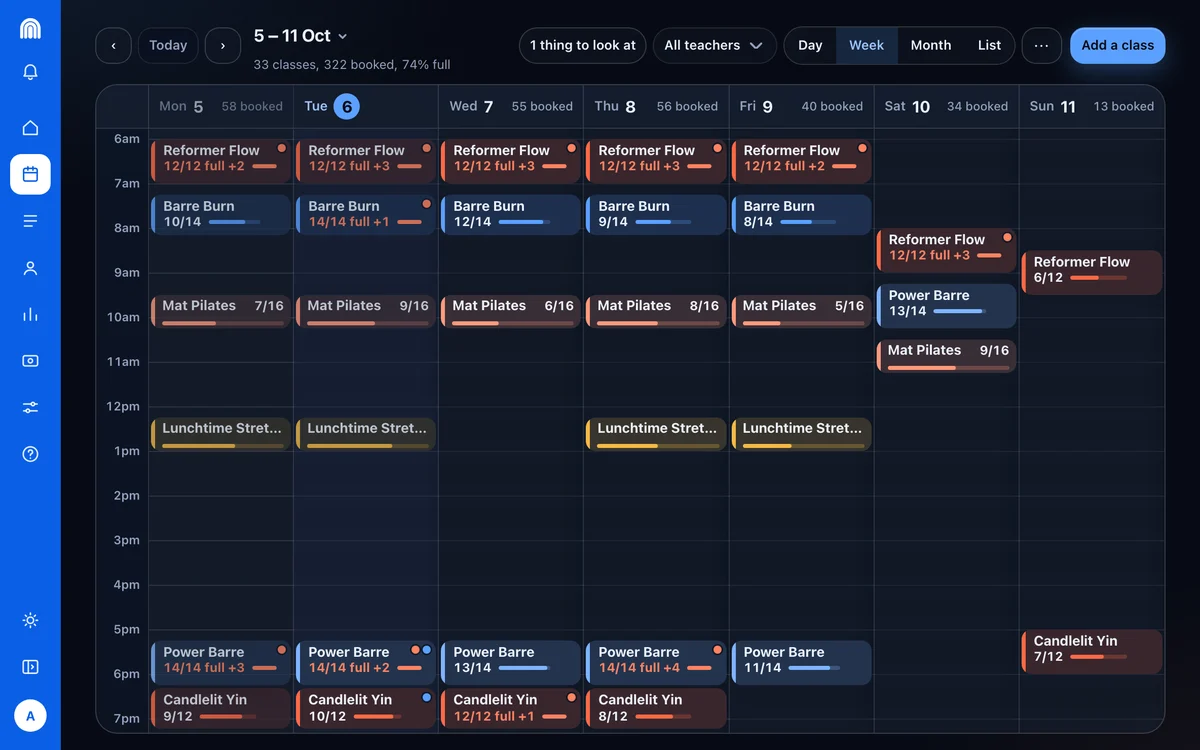Viewport: 1200px width, 750px height.
Task: Open Tuesday's Barre Burn class card
Action: click(x=366, y=215)
